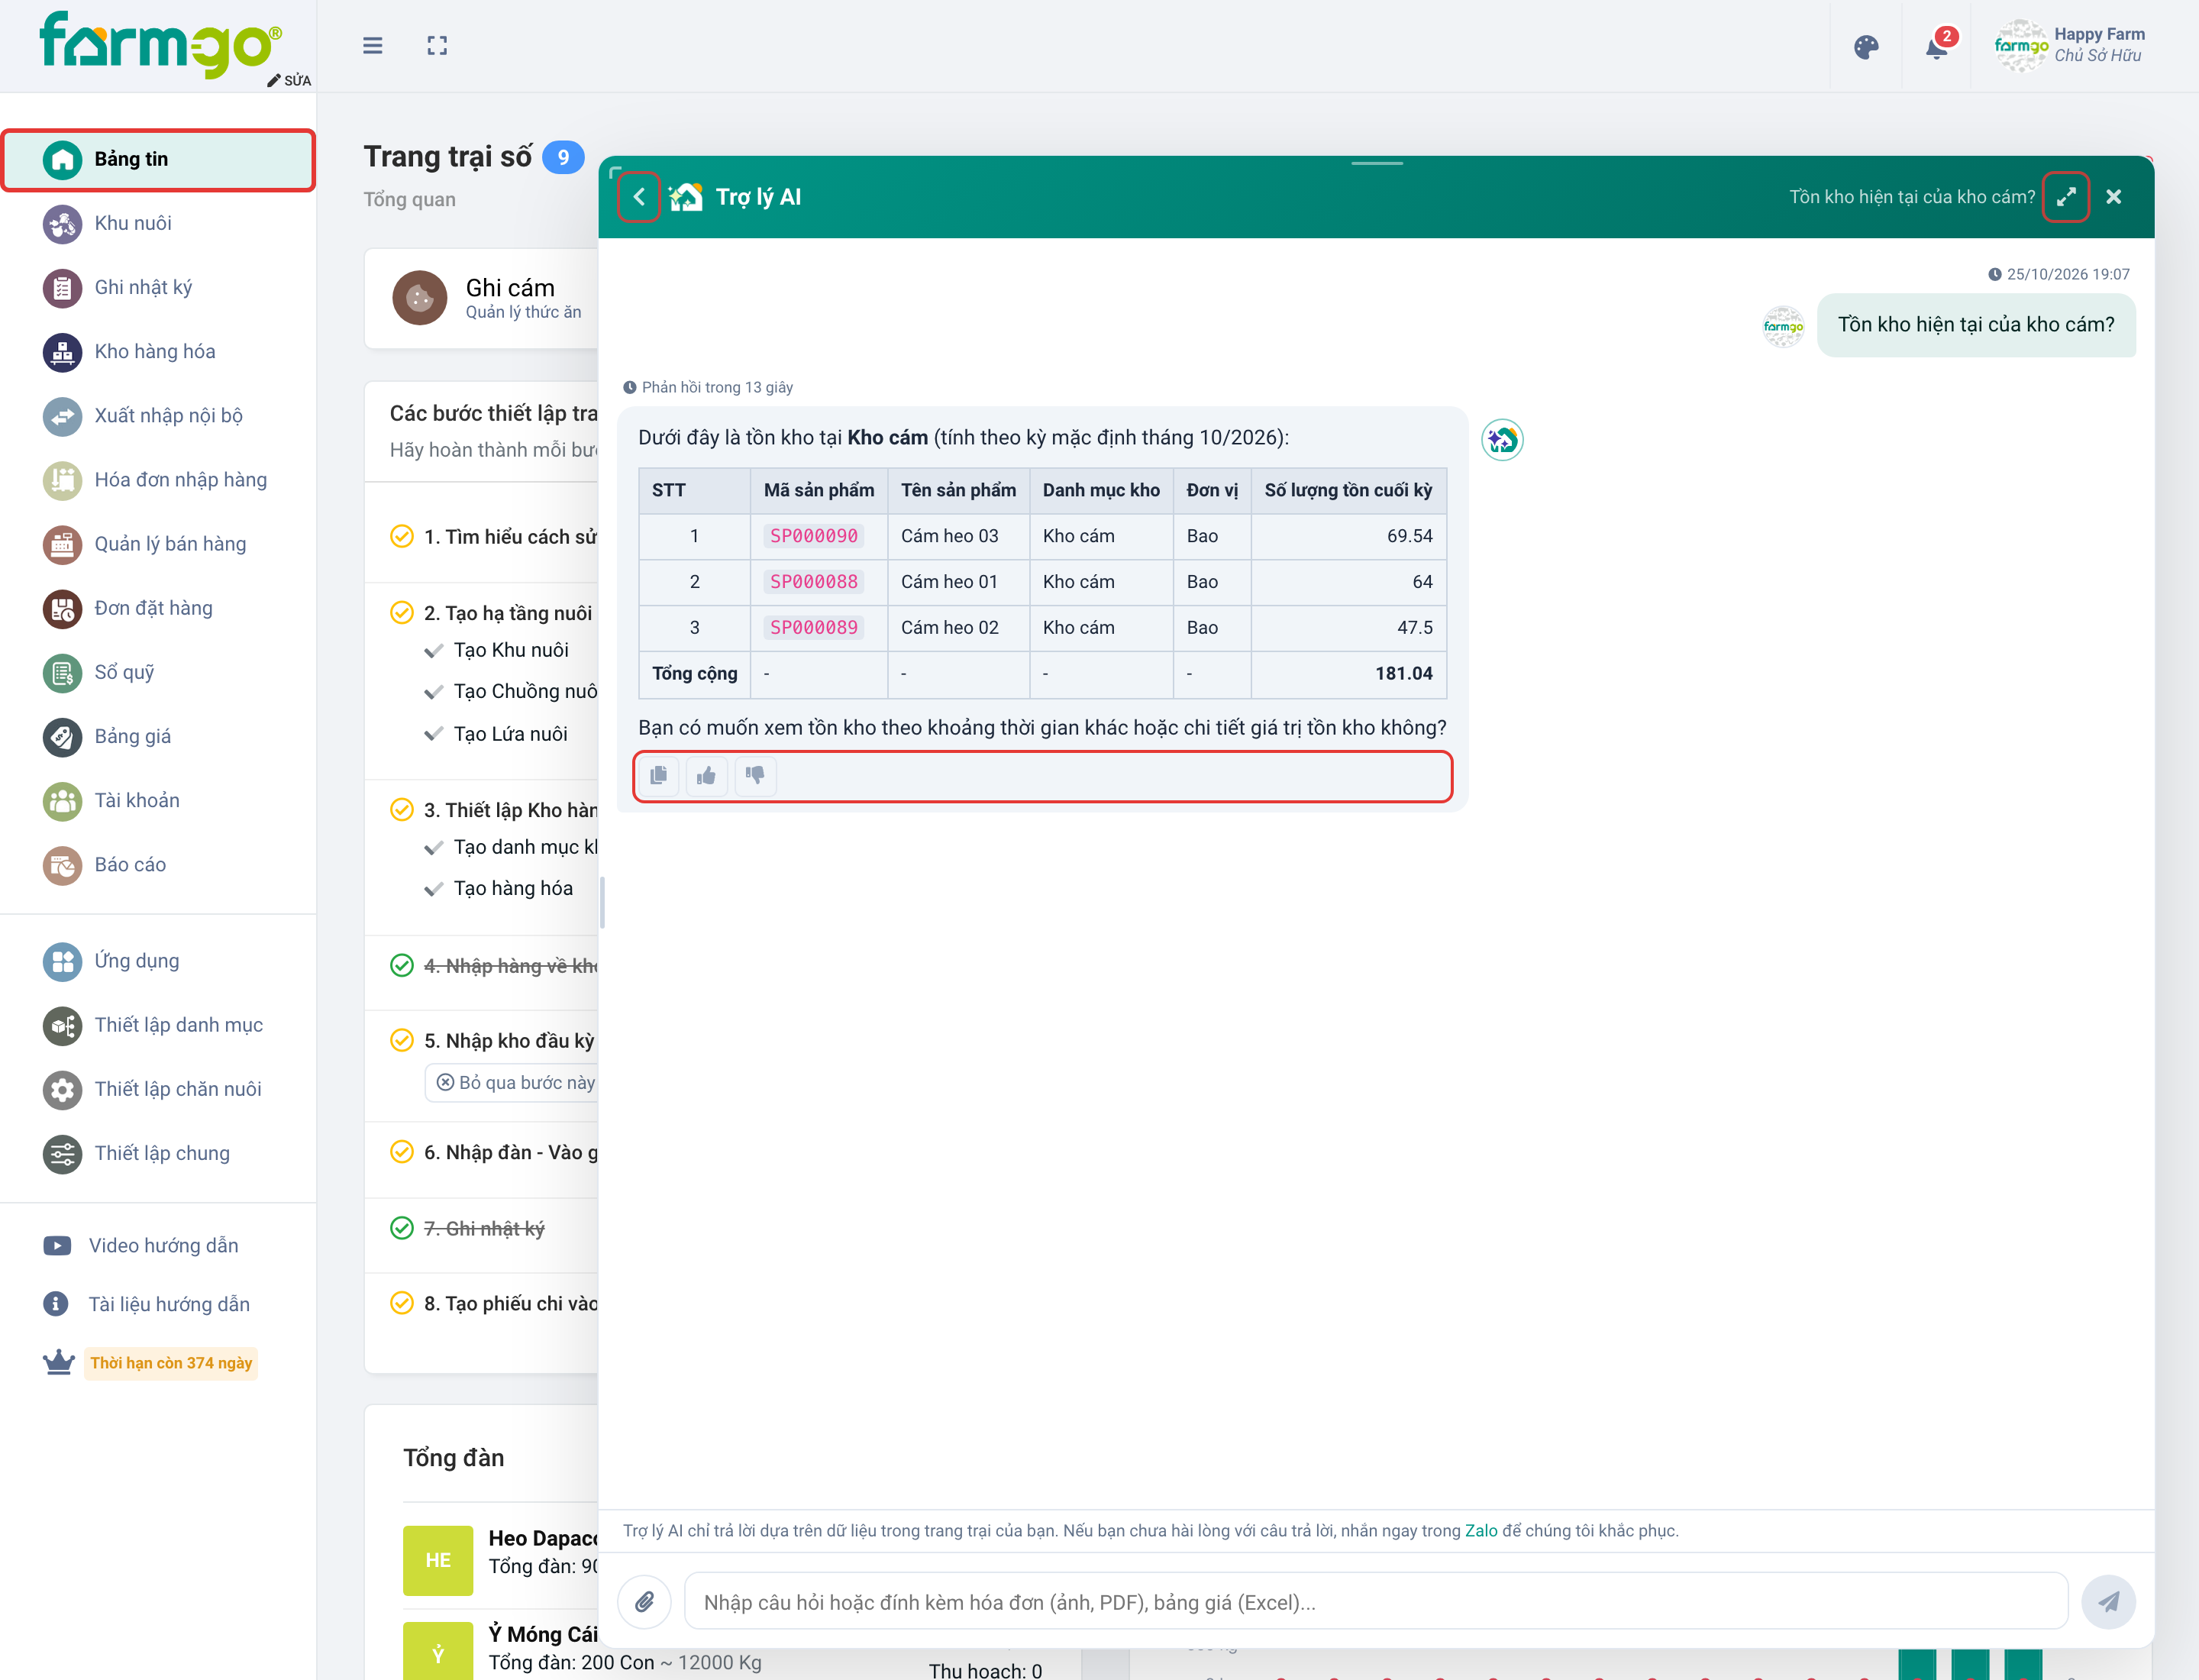Open Đơn đặt hàng sidebar item
The height and width of the screenshot is (1680, 2199).
[x=158, y=608]
